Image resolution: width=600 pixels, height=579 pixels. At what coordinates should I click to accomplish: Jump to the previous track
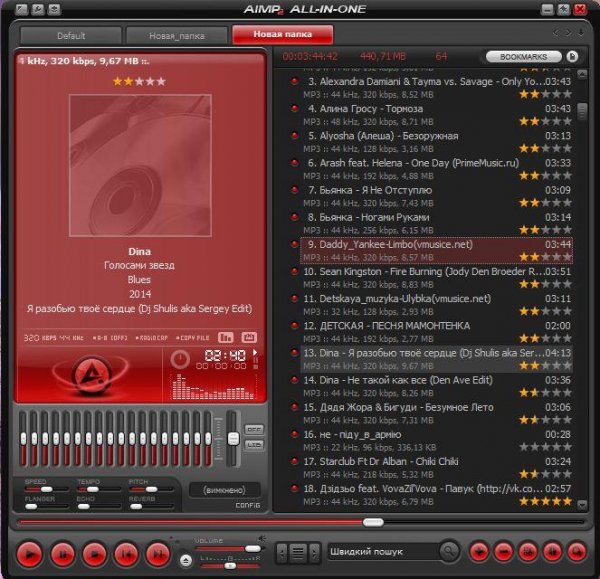126,553
